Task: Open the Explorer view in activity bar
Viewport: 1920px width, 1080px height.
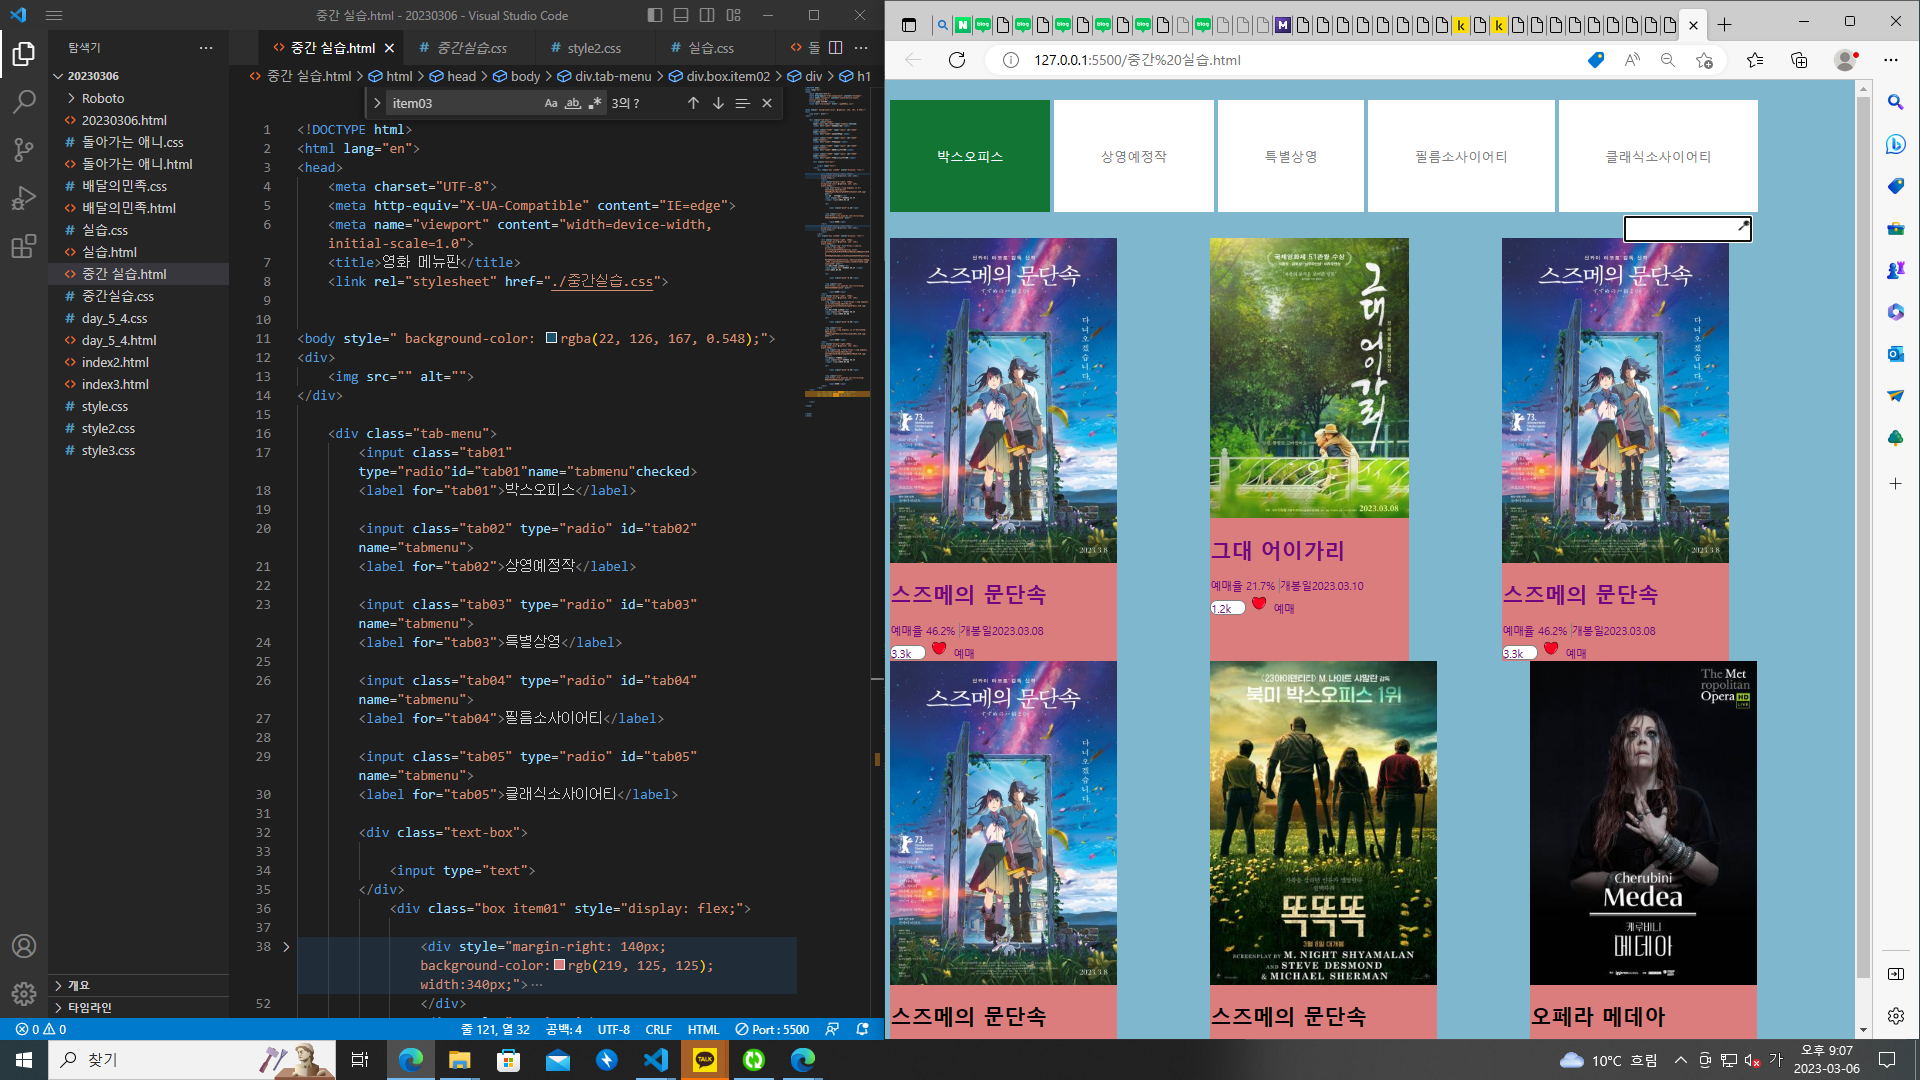Action: click(x=24, y=54)
